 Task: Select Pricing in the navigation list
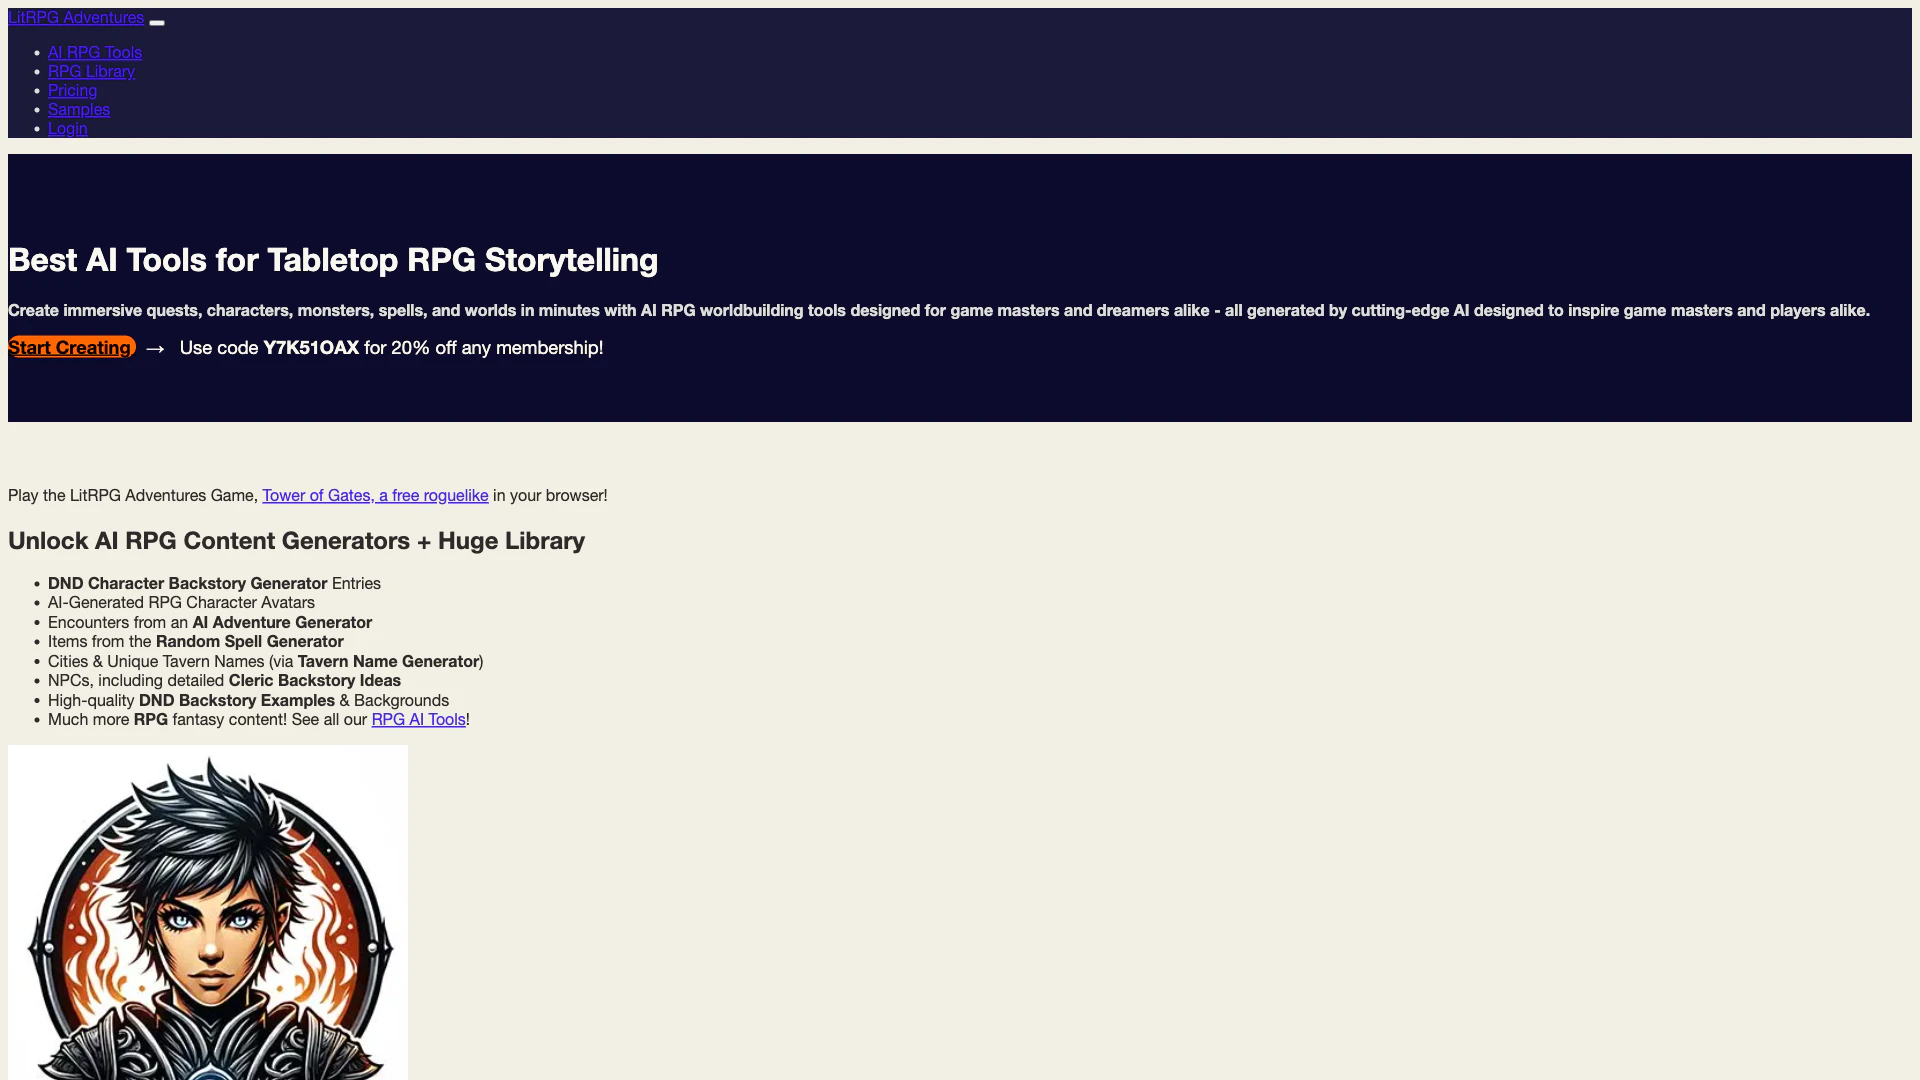click(72, 91)
